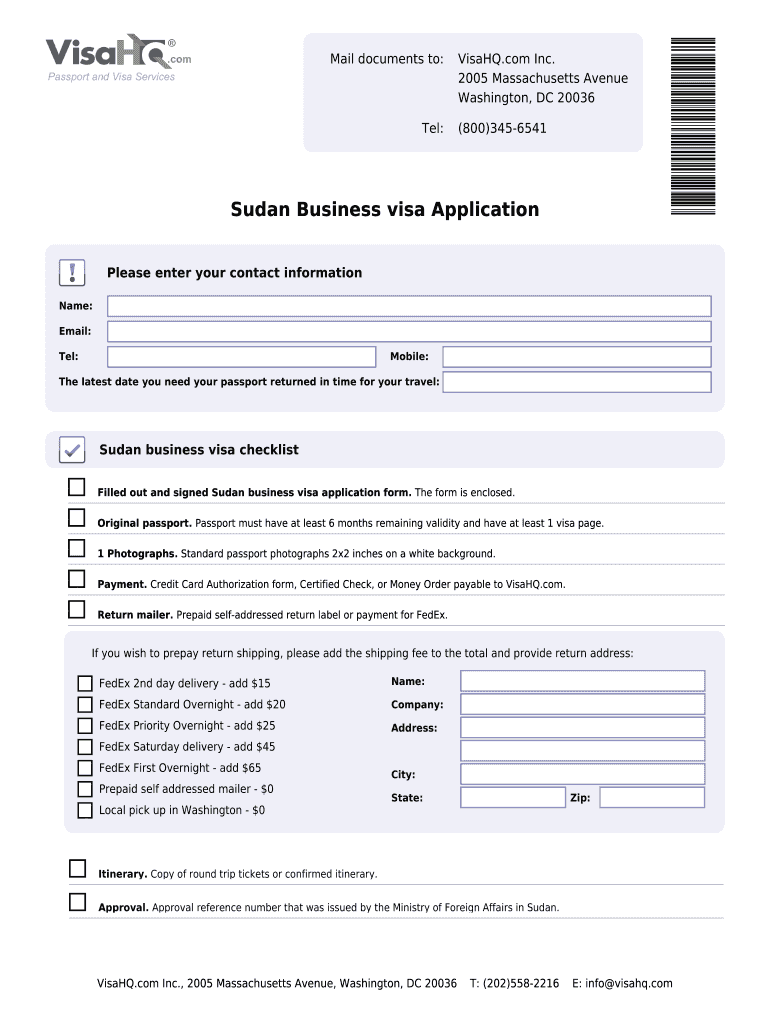
Task: Click the barcode at top right
Action: click(x=693, y=125)
